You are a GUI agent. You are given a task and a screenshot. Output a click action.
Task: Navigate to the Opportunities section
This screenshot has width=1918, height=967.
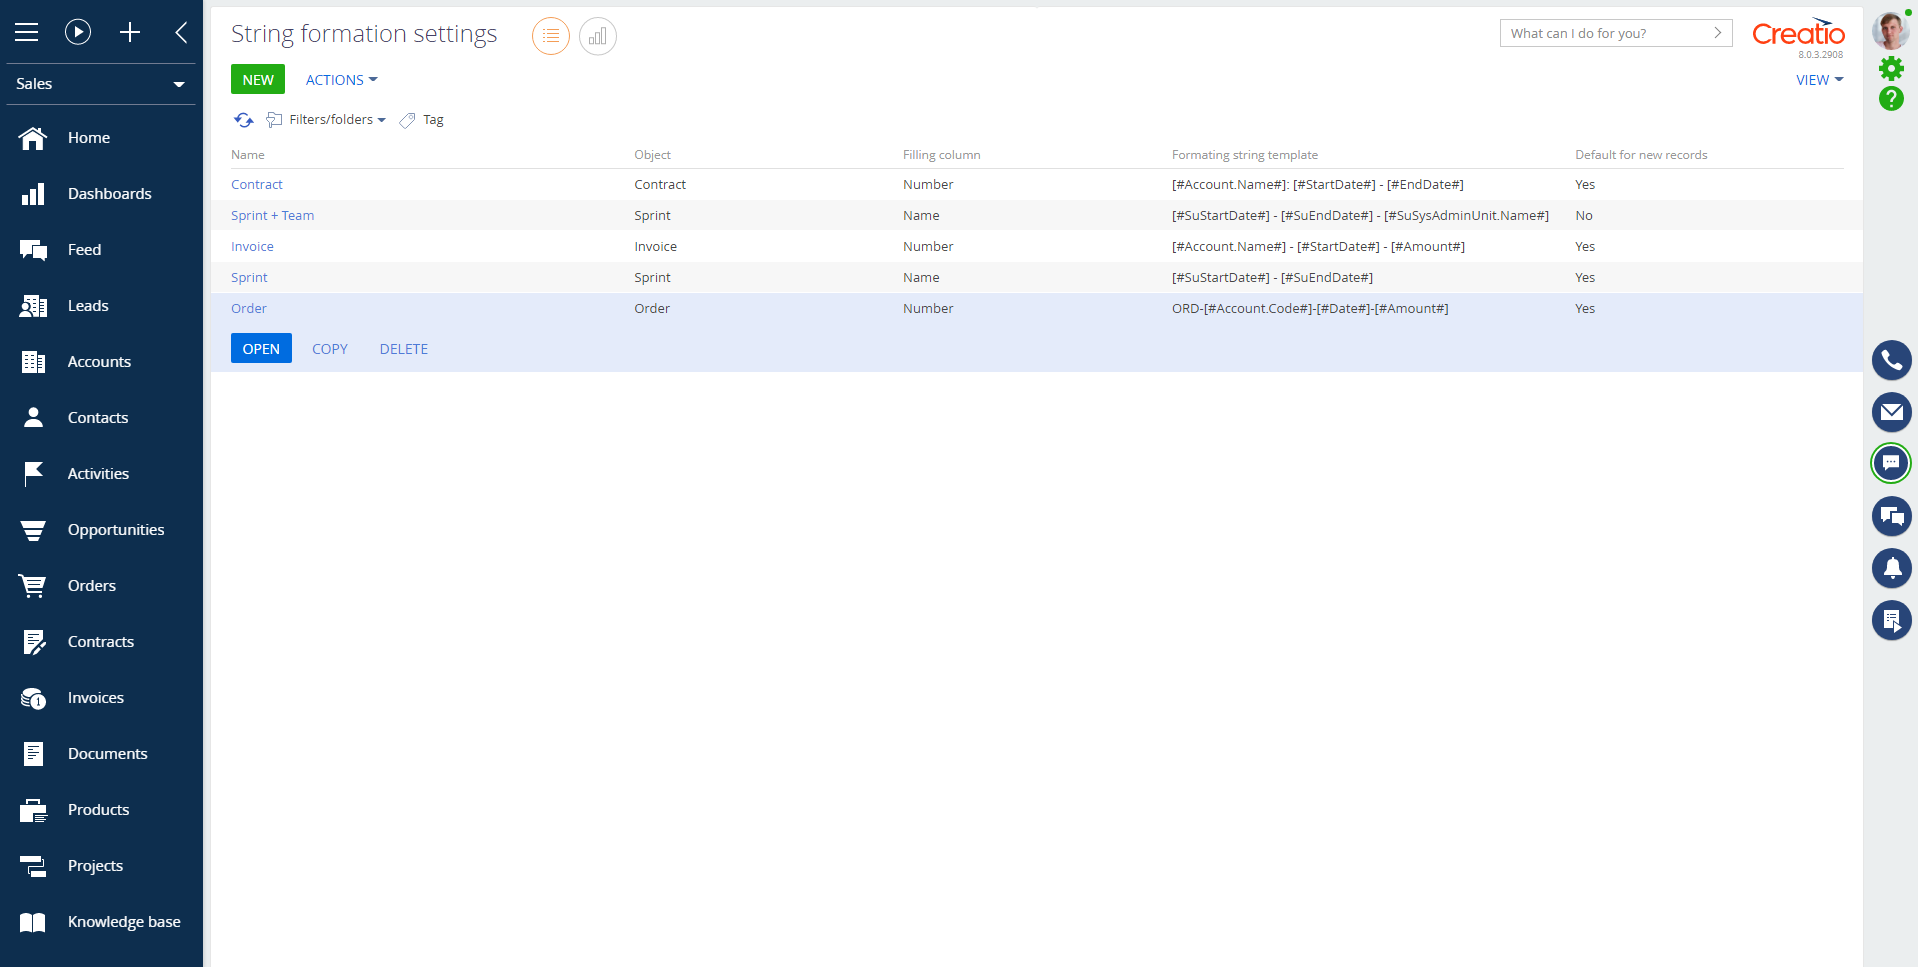116,529
